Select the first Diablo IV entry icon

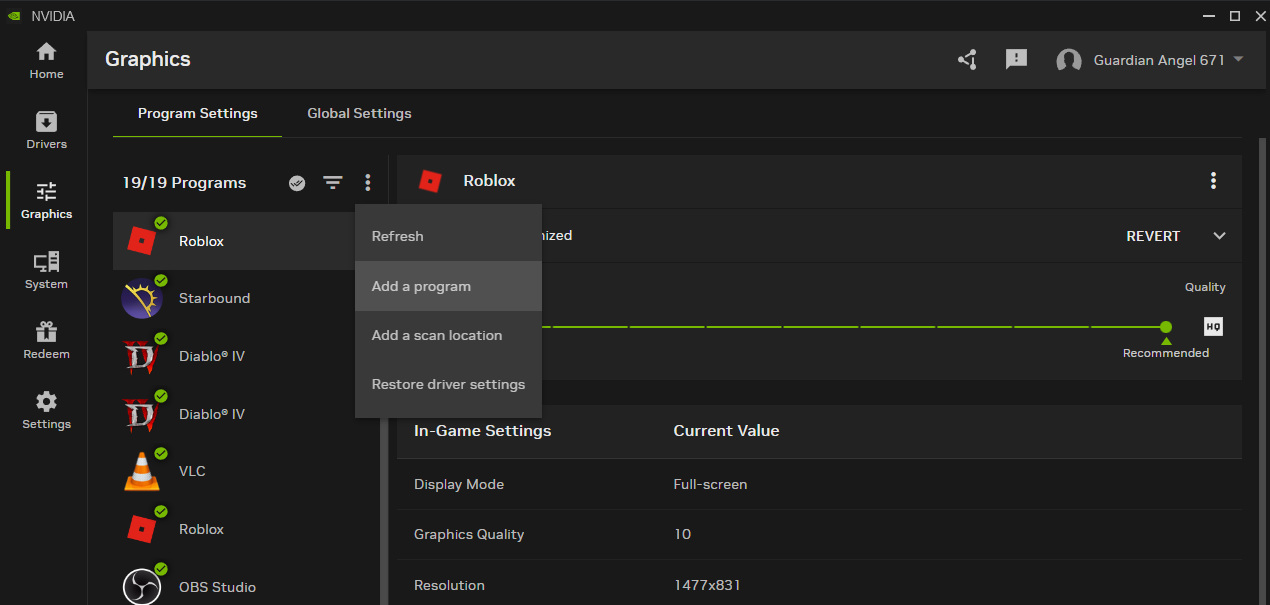click(x=141, y=356)
